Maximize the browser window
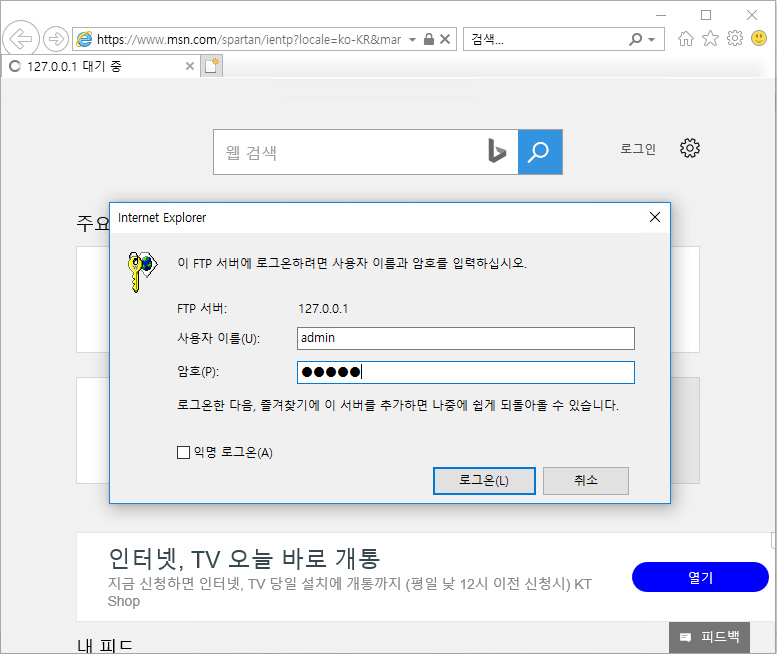 point(706,15)
